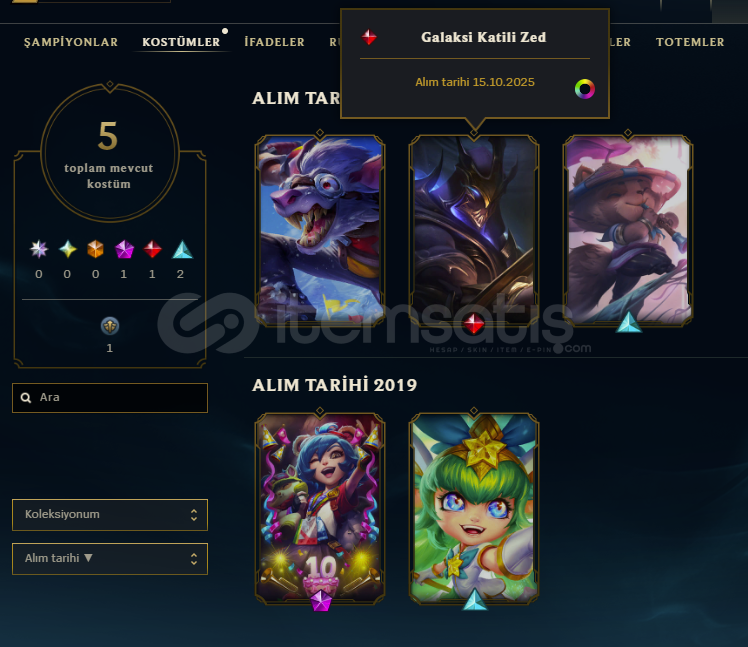This screenshot has height=647, width=748.
Task: Switch to the ŞAMPİYONLAR tab
Action: coord(71,42)
